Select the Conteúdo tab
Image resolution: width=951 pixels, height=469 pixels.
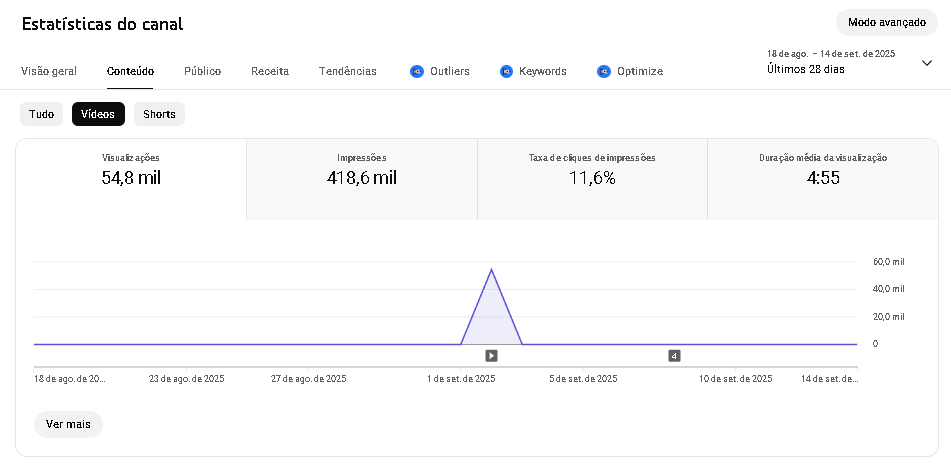click(130, 72)
